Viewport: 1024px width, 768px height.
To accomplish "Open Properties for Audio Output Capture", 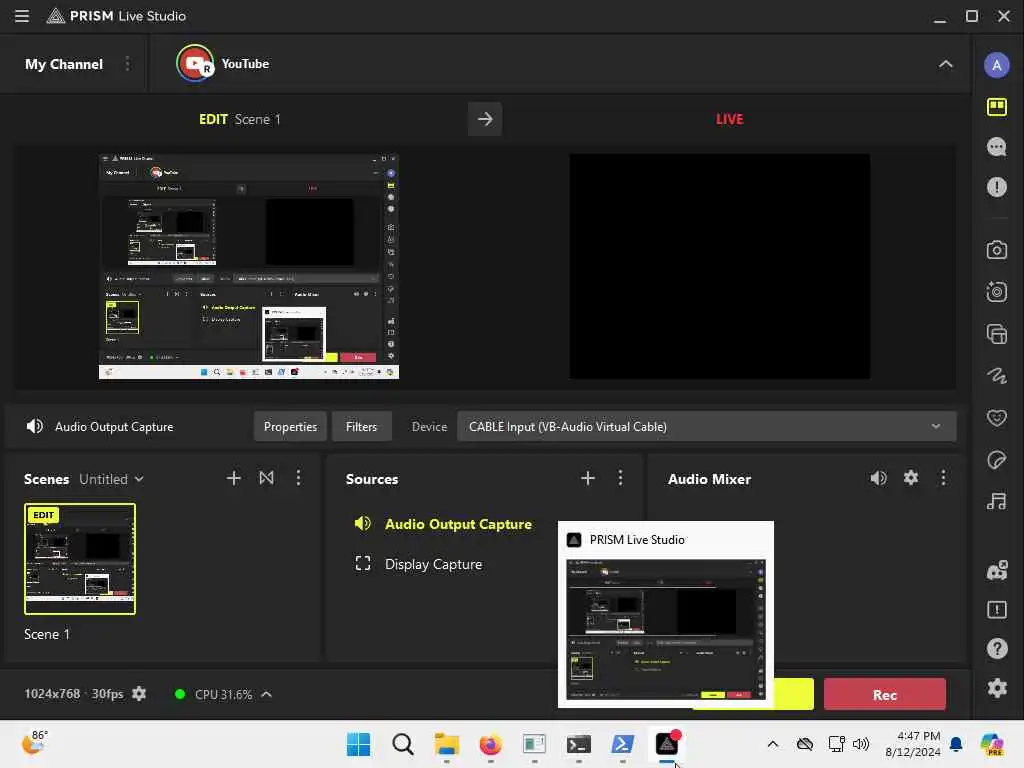I will tap(290, 426).
